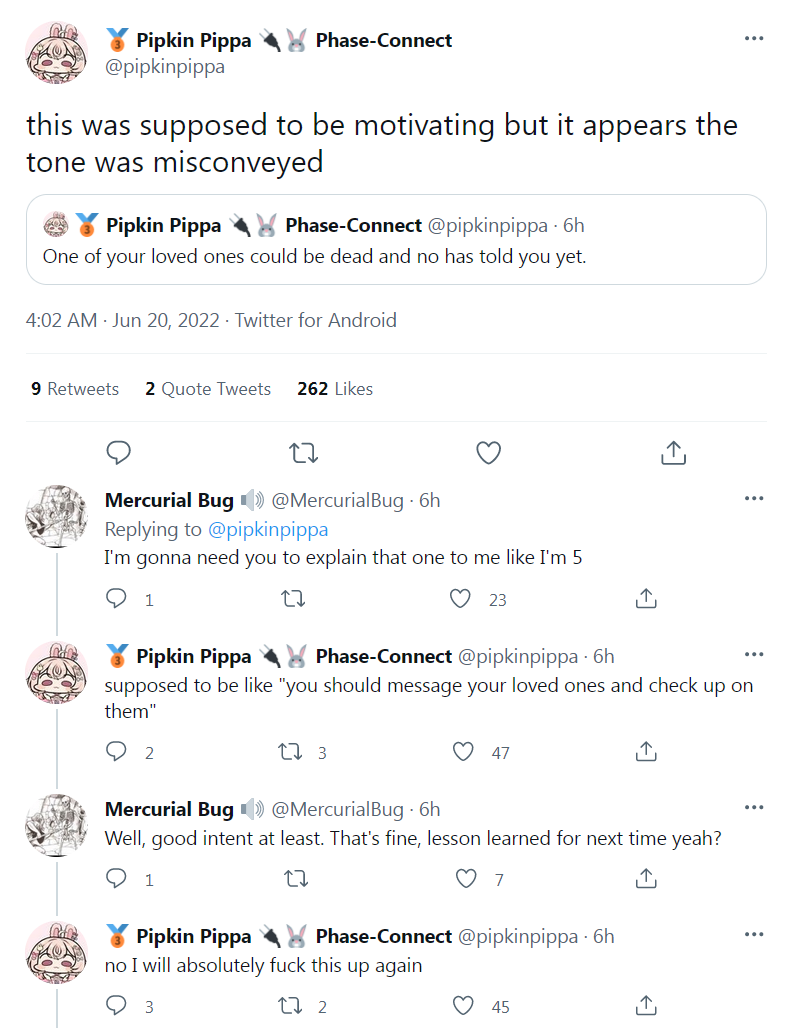This screenshot has height=1028, width=785.
Task: Like Mercurial Bug's 'explain like I'm 5' reply
Action: (460, 599)
